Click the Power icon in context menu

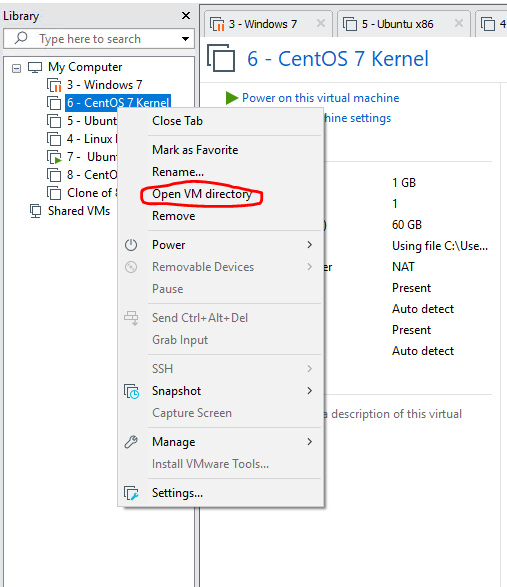(x=131, y=245)
